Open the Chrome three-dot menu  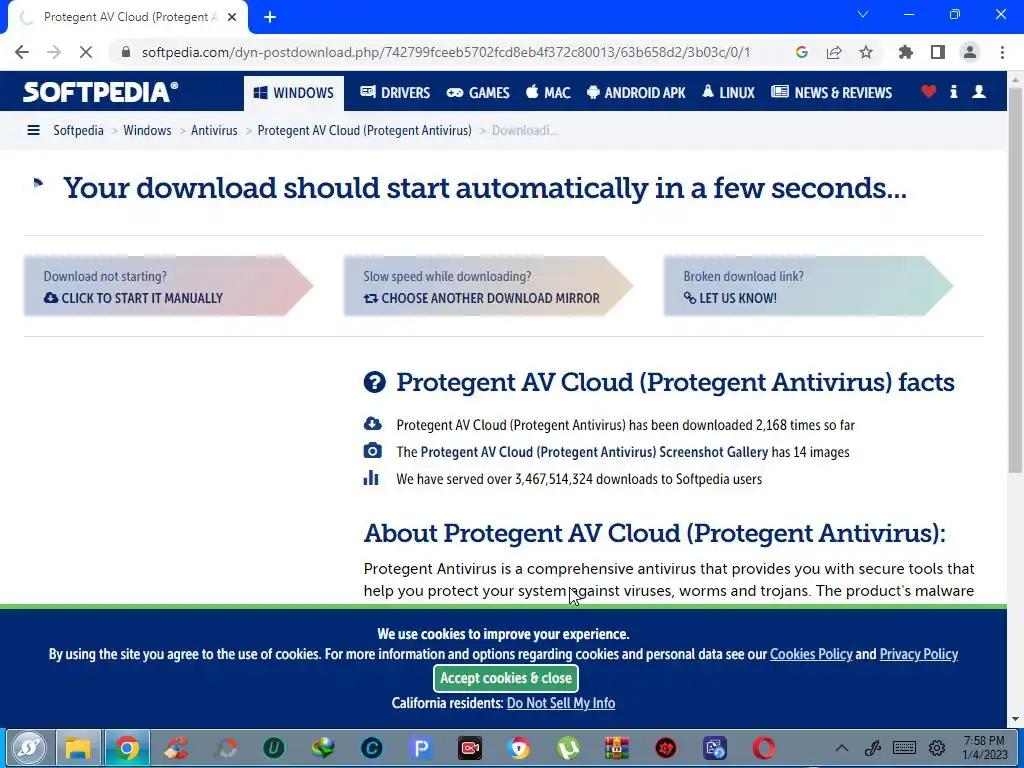[1002, 52]
